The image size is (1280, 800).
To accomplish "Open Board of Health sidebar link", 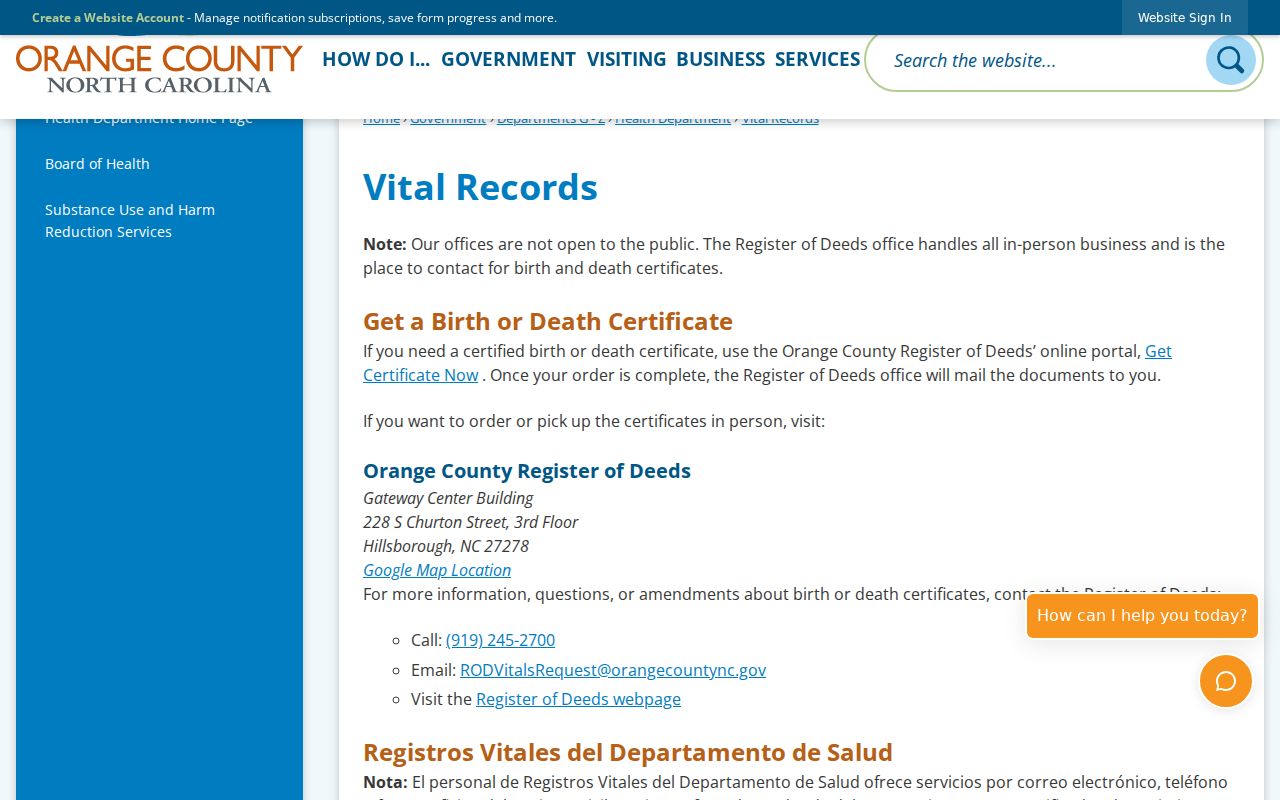I will (97, 164).
